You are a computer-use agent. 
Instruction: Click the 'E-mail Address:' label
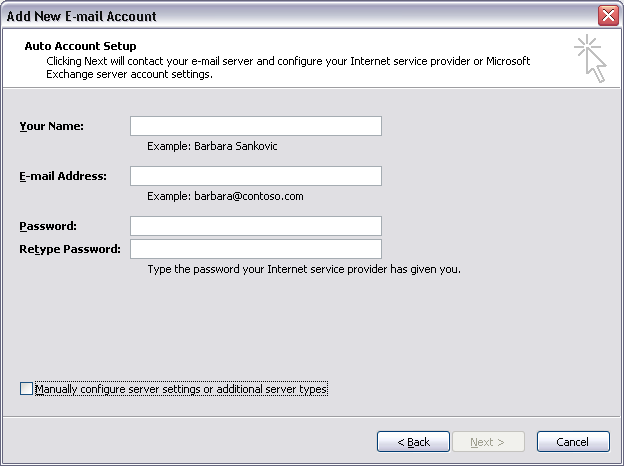[63, 176]
